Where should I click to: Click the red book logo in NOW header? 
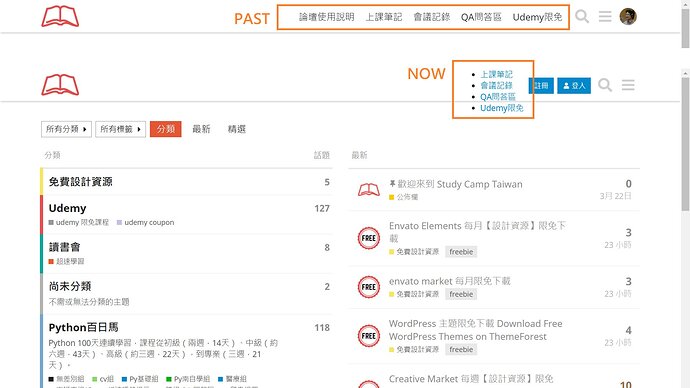(x=60, y=85)
